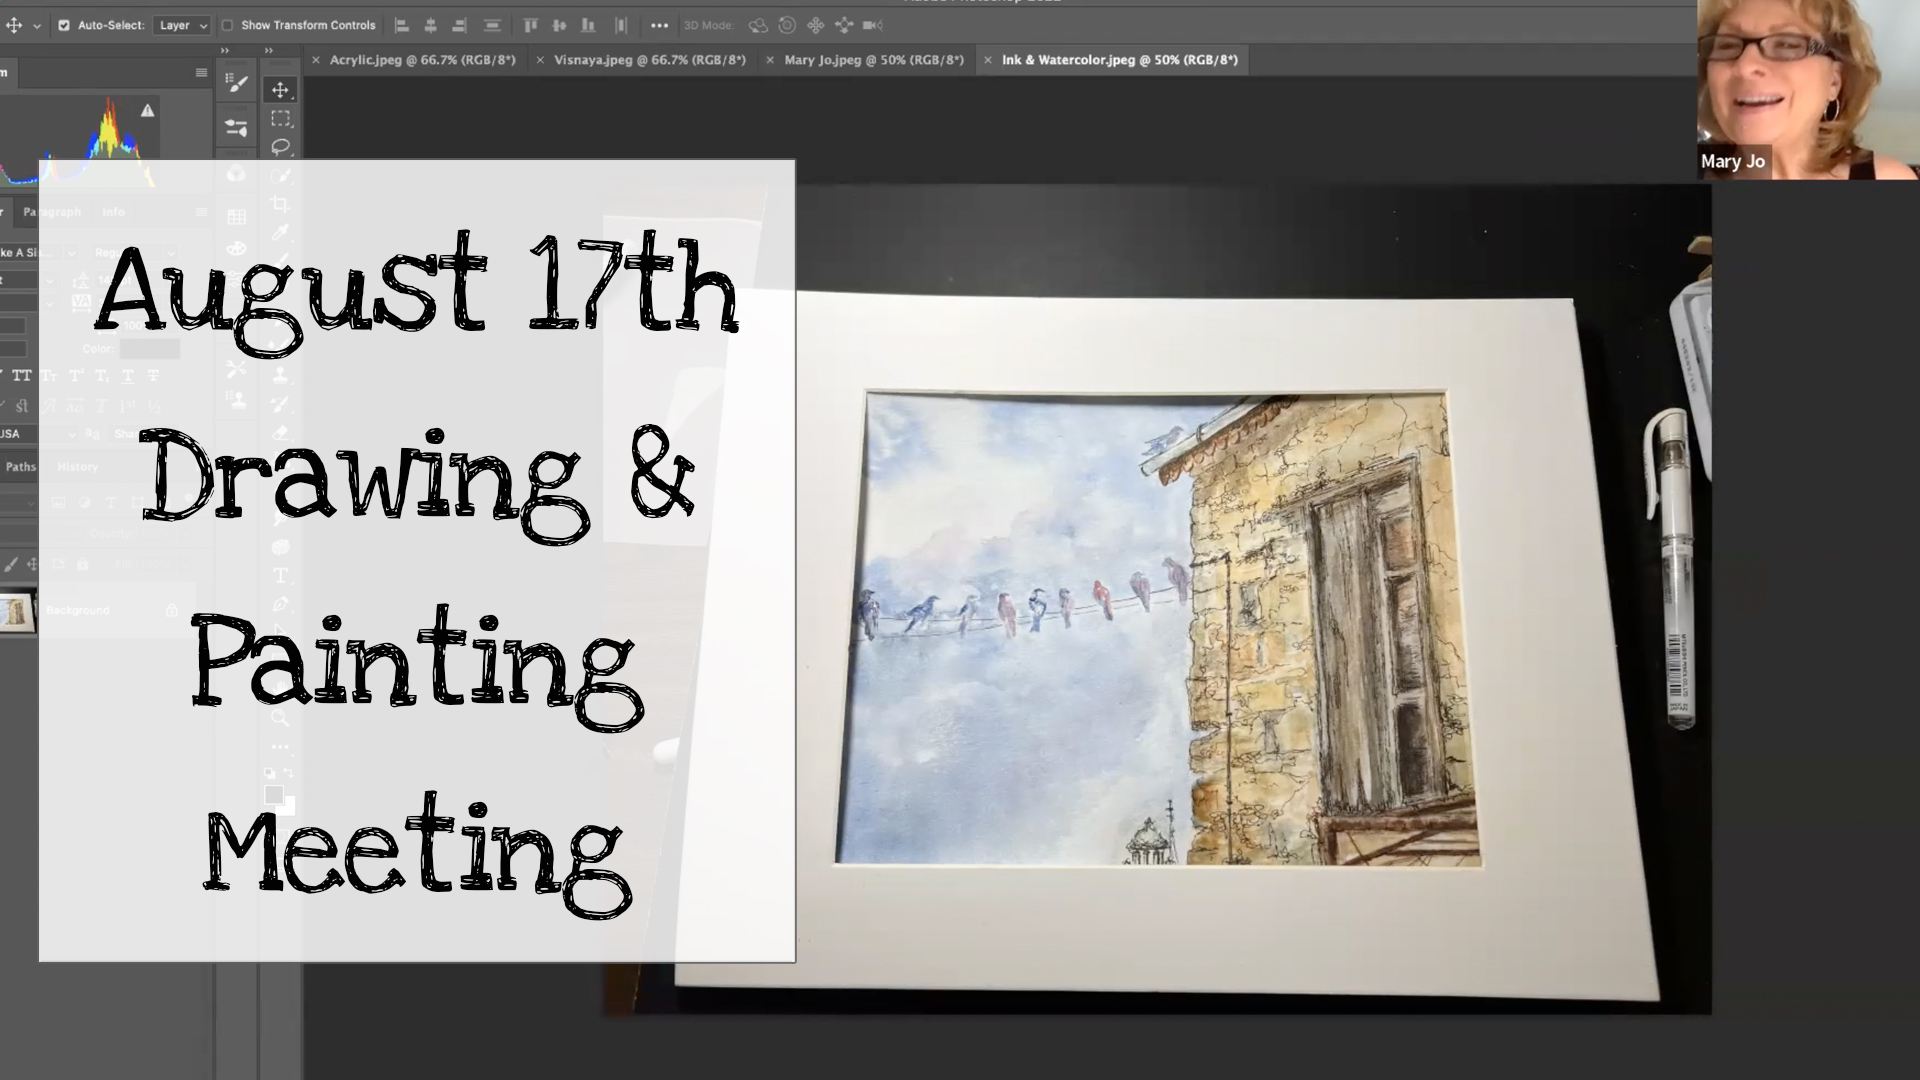
Task: Select the Crop tool
Action: pos(280,204)
